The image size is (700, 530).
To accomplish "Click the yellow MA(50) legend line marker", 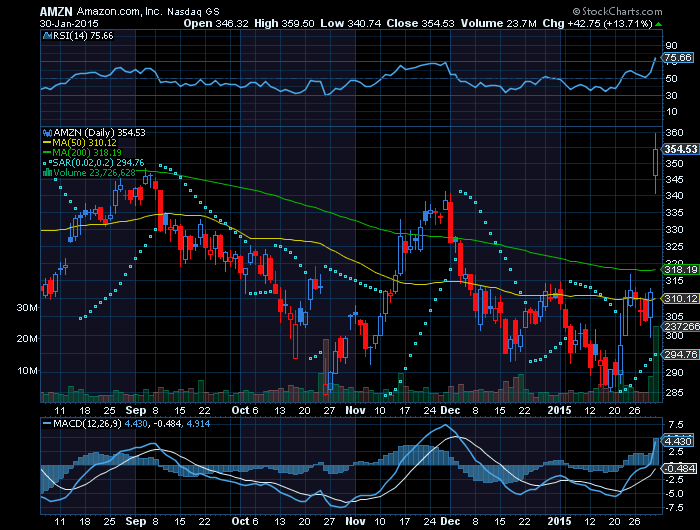I will point(47,142).
